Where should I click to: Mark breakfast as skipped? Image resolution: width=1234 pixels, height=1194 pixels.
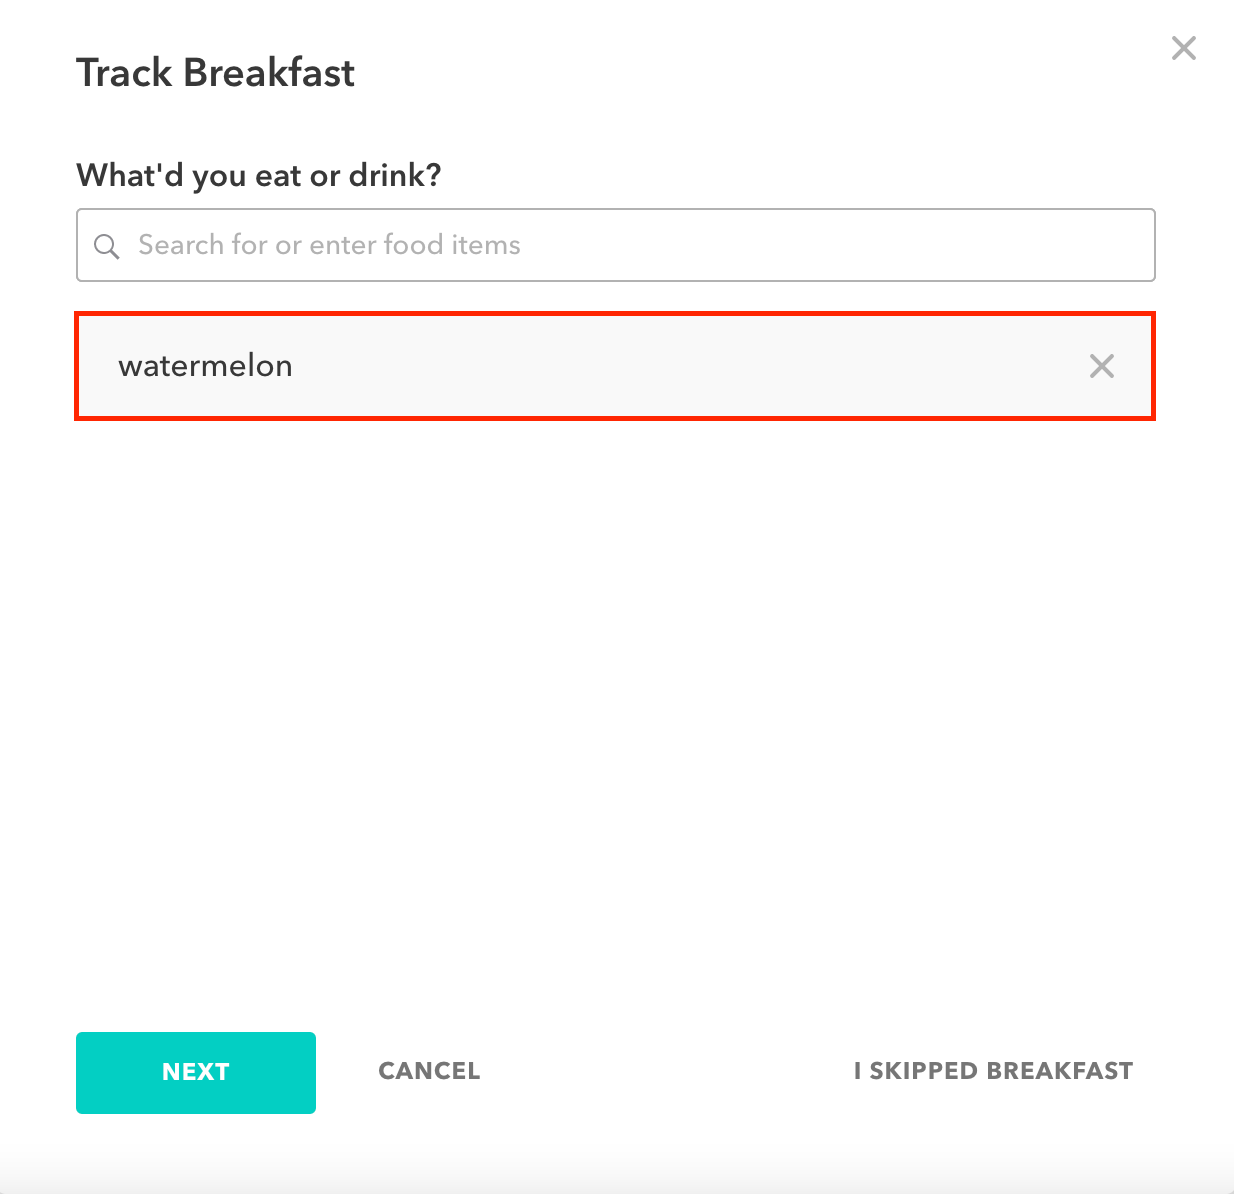coord(993,1071)
